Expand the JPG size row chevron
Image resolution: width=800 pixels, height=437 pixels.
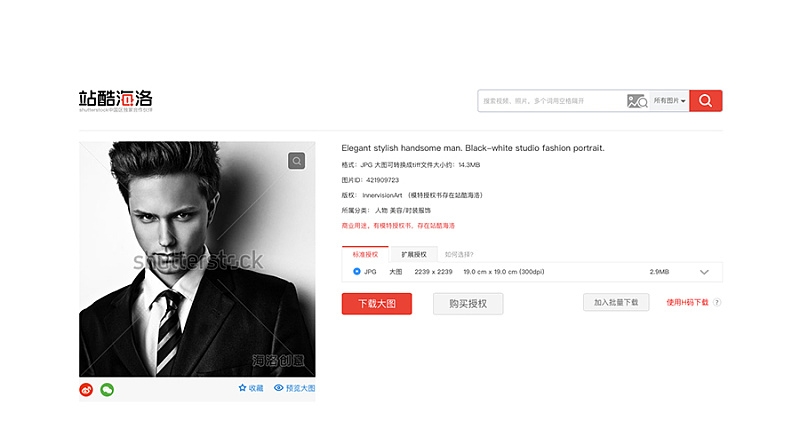click(704, 272)
